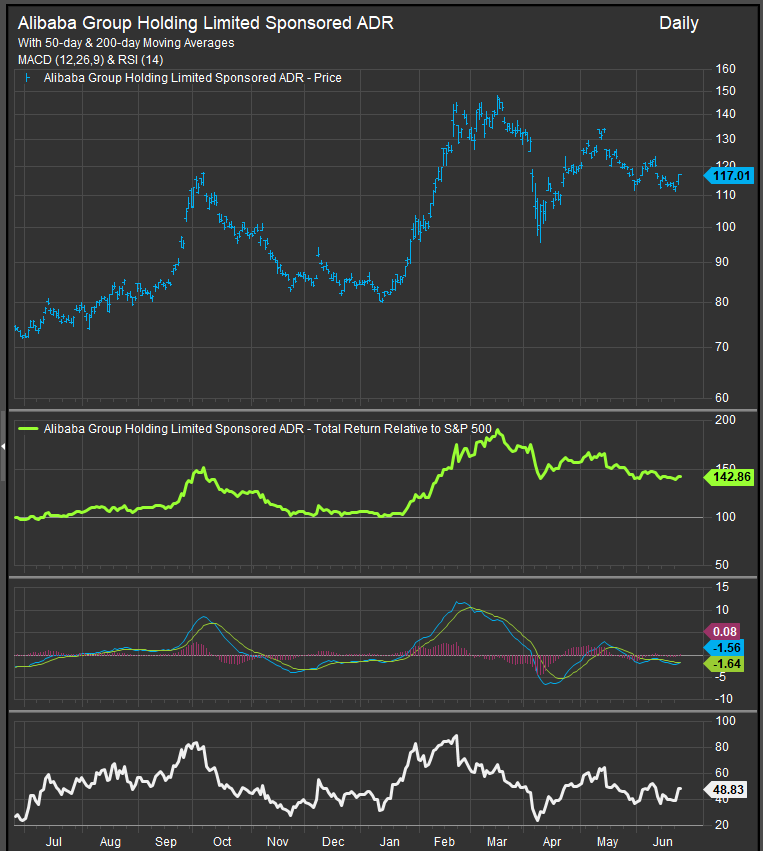Click the MACD histogram value tag 0.08
Viewport: 763px width, 851px height.
(x=722, y=632)
